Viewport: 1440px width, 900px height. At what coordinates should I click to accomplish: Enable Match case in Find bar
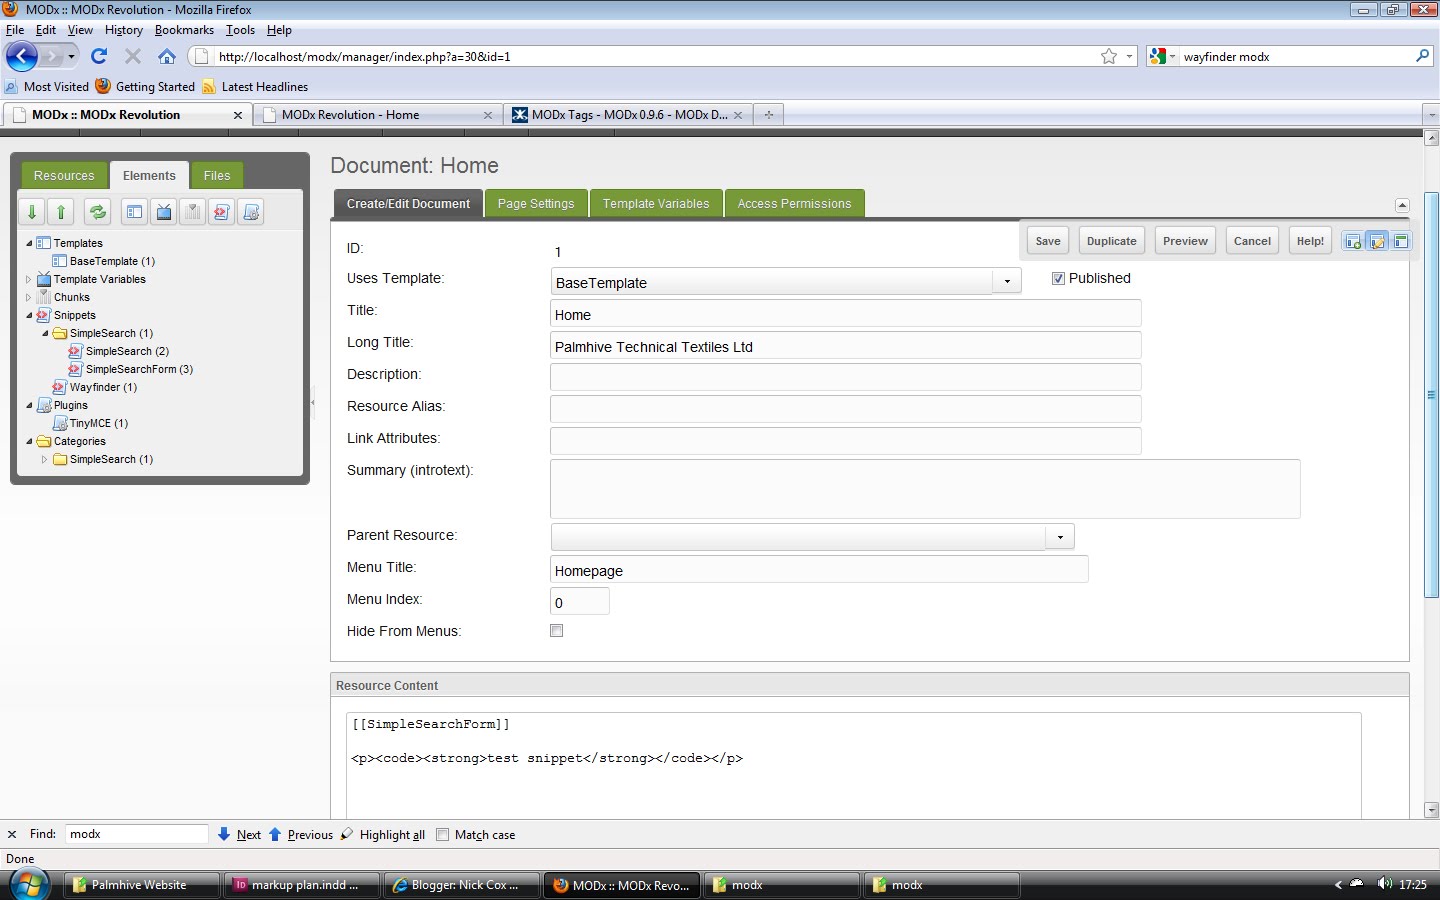pos(443,835)
